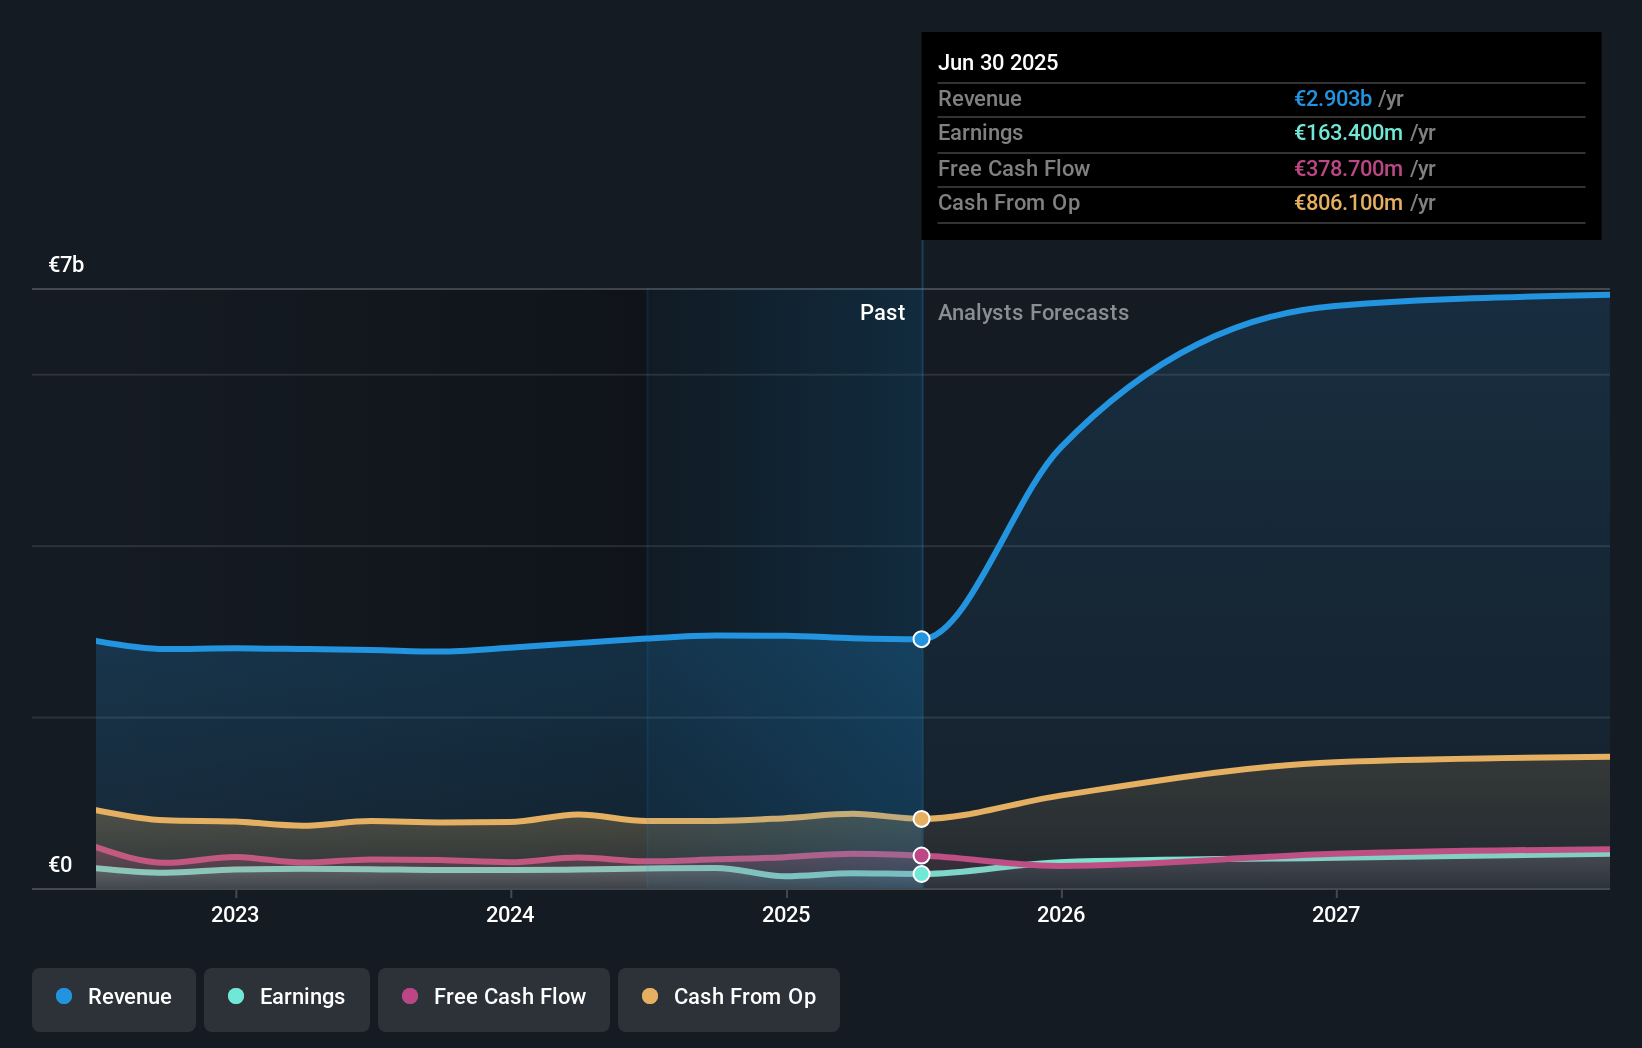Toggle Free Cash Flow legend button
The image size is (1642, 1048).
tap(494, 997)
